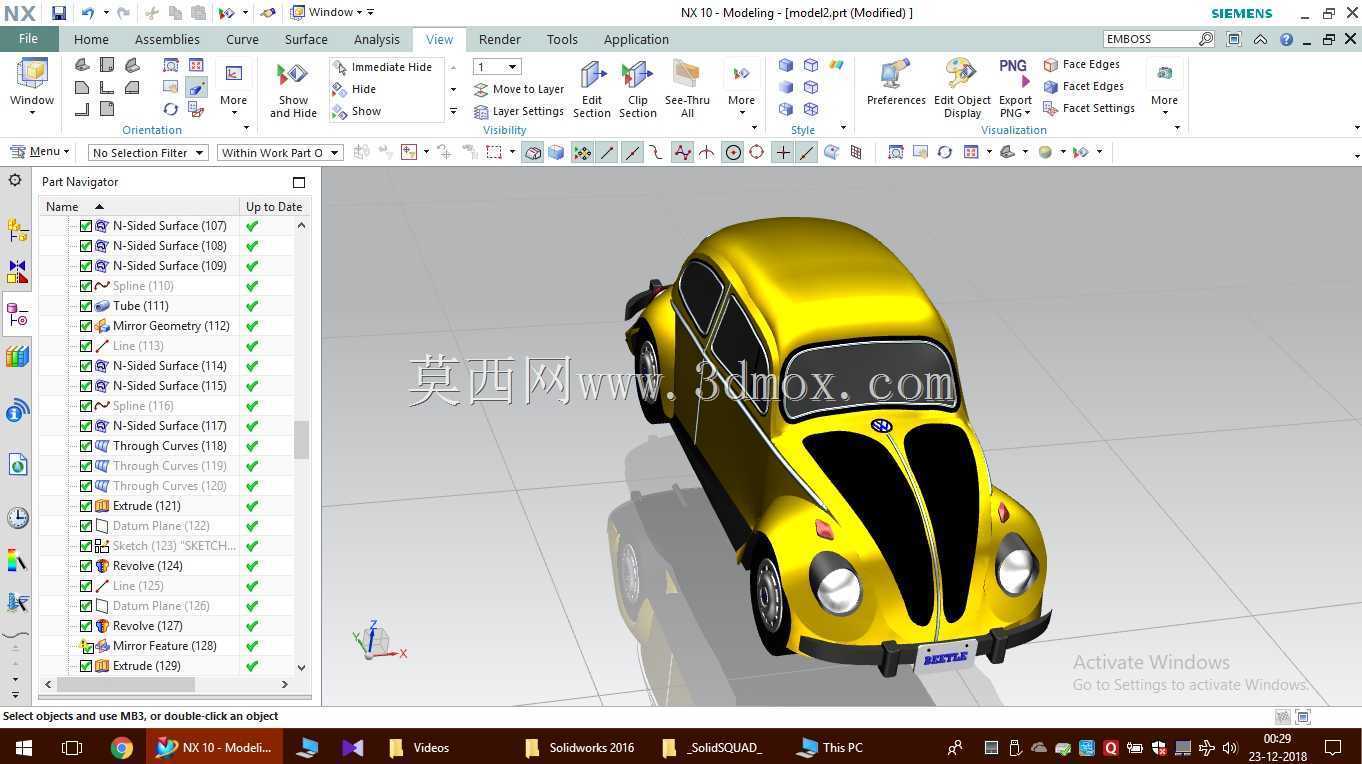1362x764 pixels.
Task: Expand More in Visualization group
Action: click(1164, 86)
